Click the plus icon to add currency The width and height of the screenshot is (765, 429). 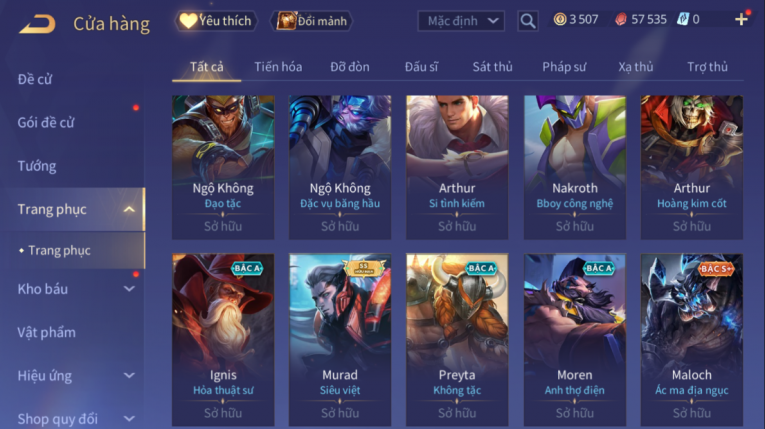(x=741, y=20)
